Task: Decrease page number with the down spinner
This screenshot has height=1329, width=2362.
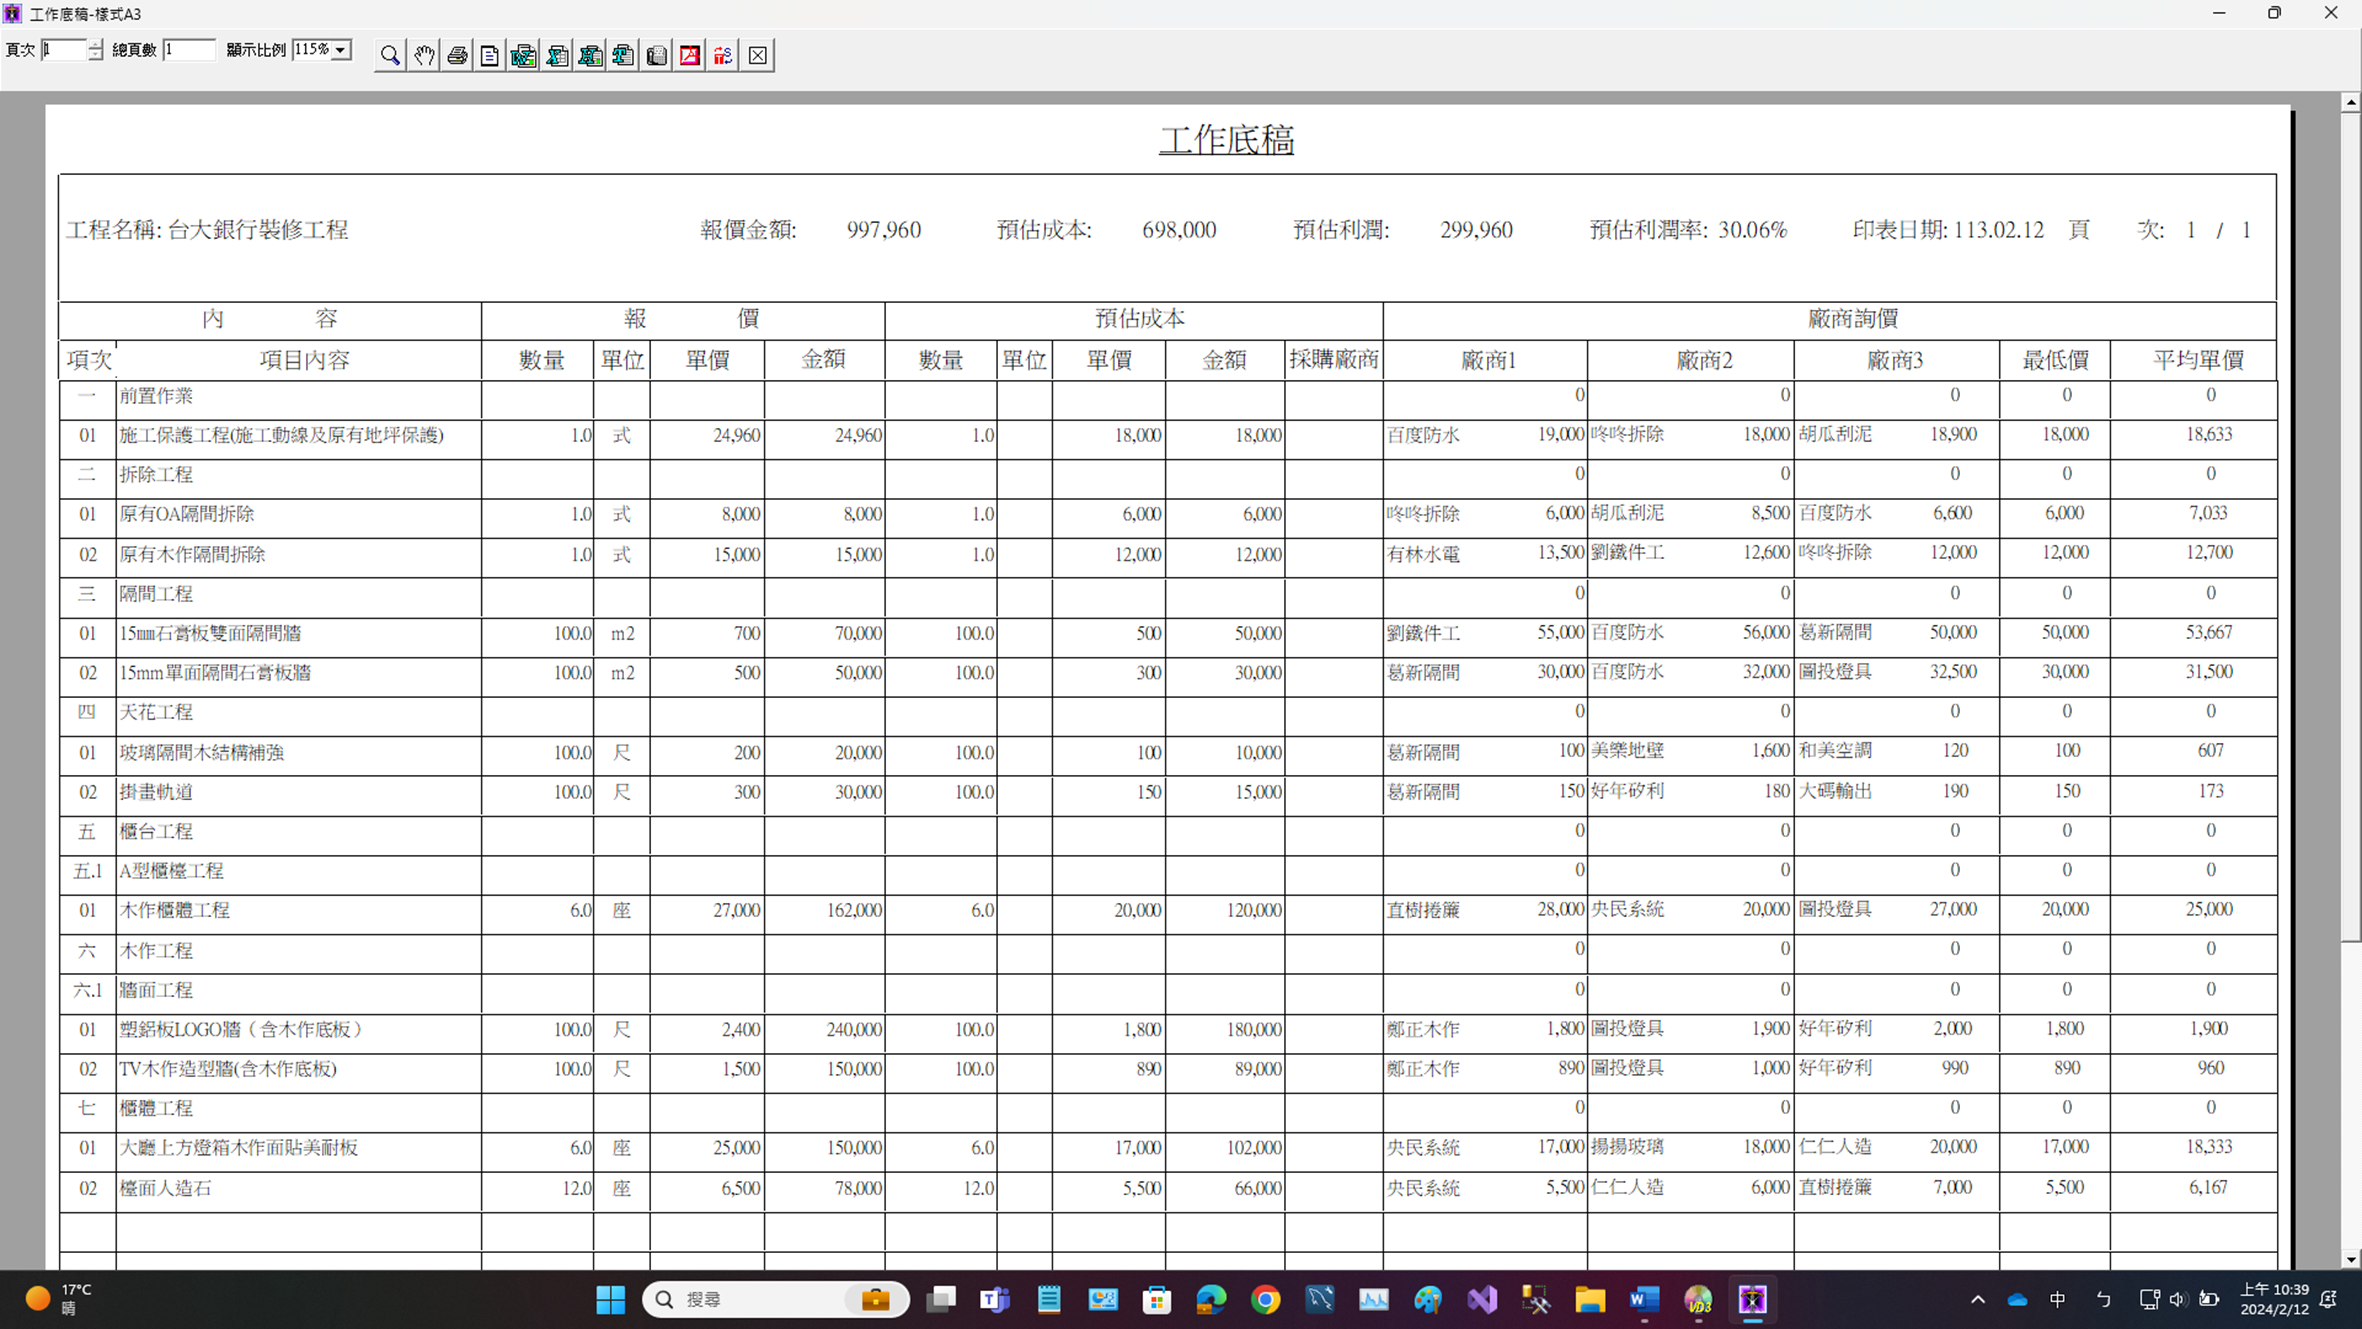Action: [x=95, y=55]
